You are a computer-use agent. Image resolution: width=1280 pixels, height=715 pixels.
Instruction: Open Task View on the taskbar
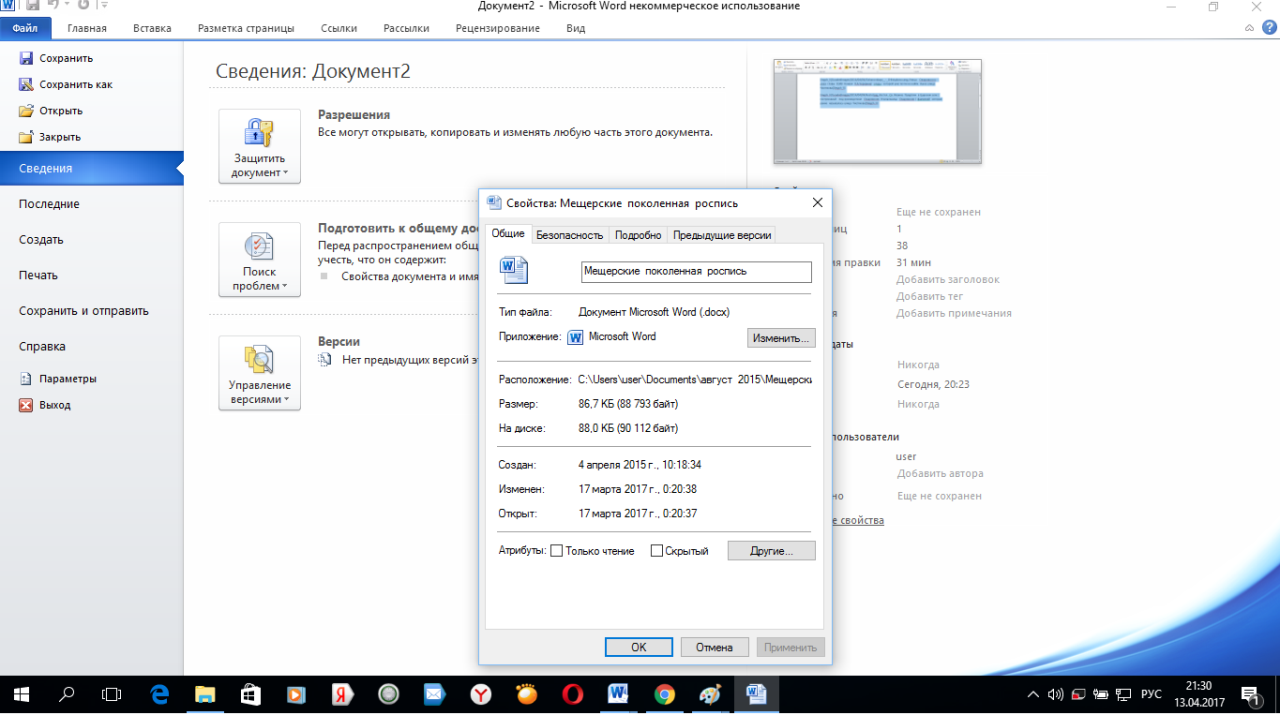[112, 694]
